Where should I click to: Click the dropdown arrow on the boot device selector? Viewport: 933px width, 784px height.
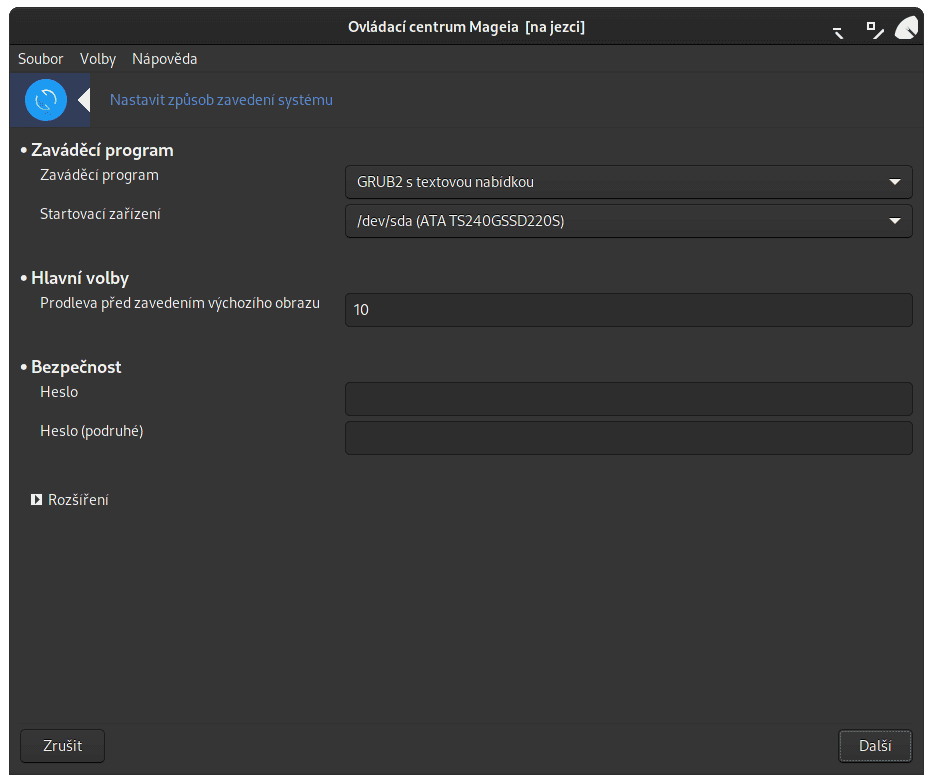pyautogui.click(x=894, y=221)
